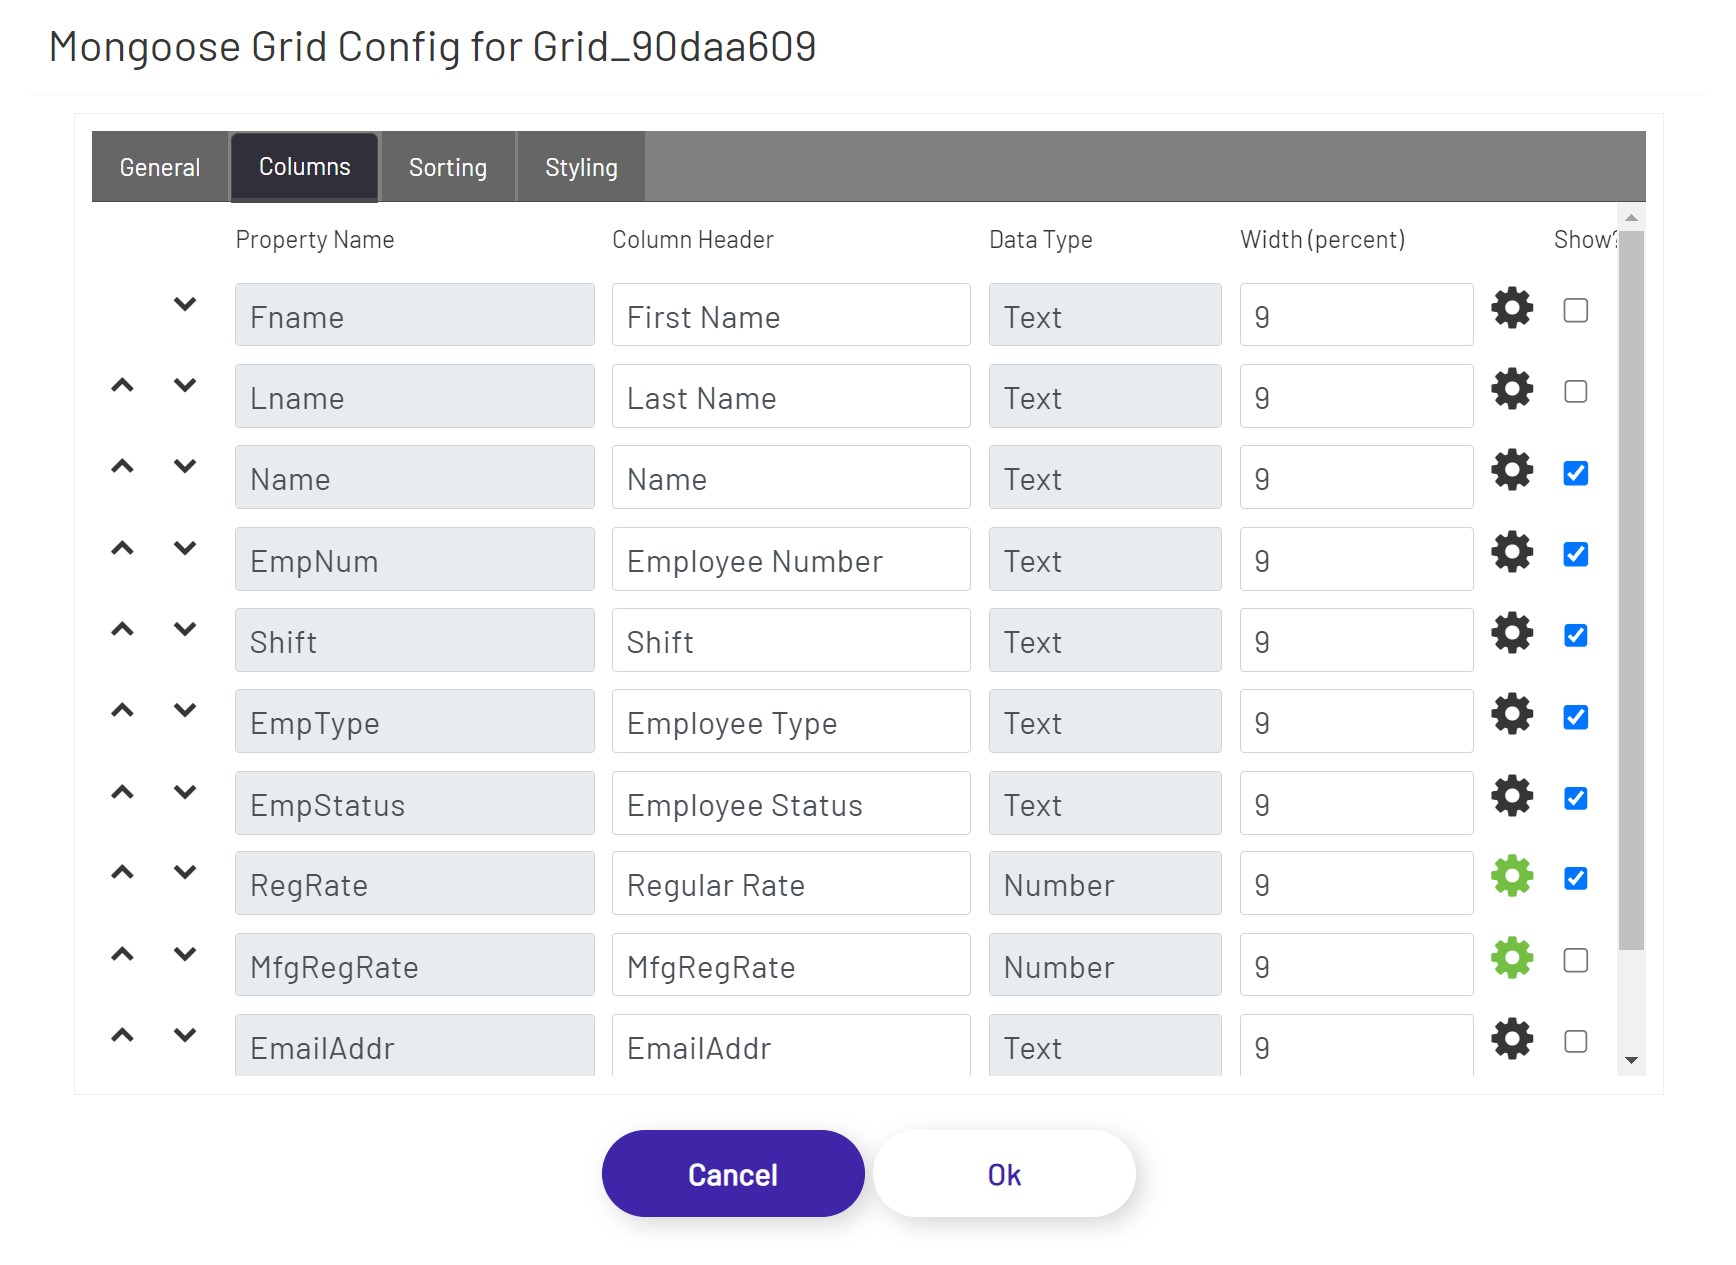
Task: Click the down arrow on the Fname row
Action: coord(185,305)
